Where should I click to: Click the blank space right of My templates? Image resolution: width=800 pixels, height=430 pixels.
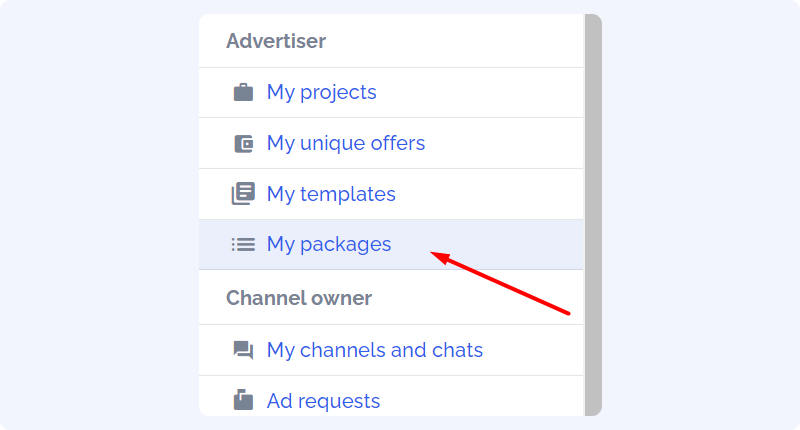click(489, 194)
